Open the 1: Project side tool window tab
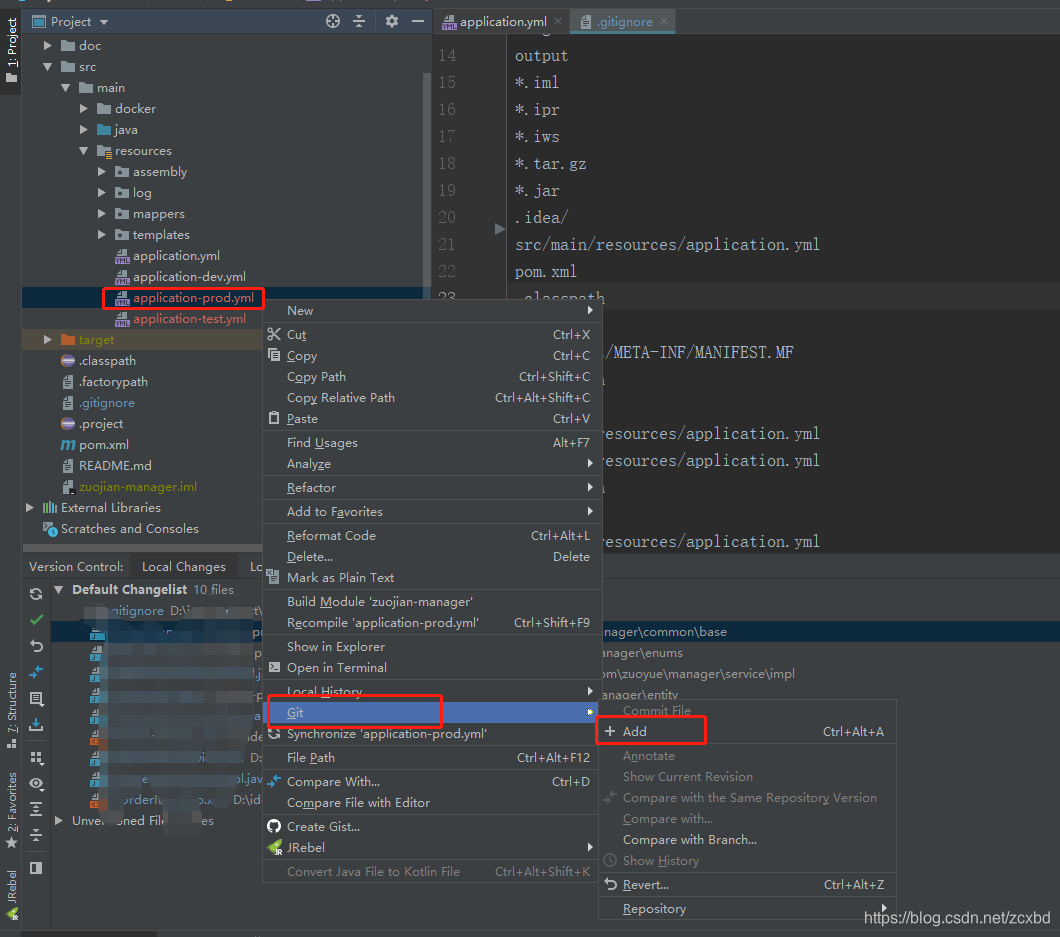Viewport: 1060px width, 937px height. coord(11,49)
